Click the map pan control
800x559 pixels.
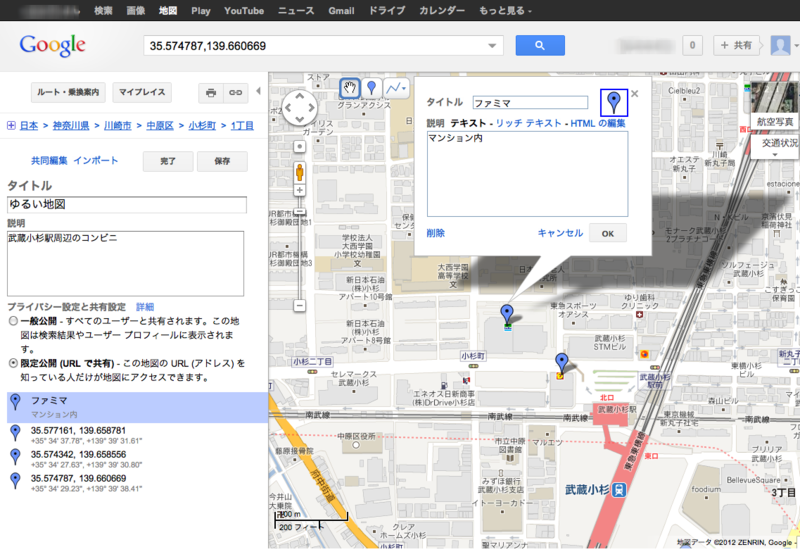coord(299,108)
